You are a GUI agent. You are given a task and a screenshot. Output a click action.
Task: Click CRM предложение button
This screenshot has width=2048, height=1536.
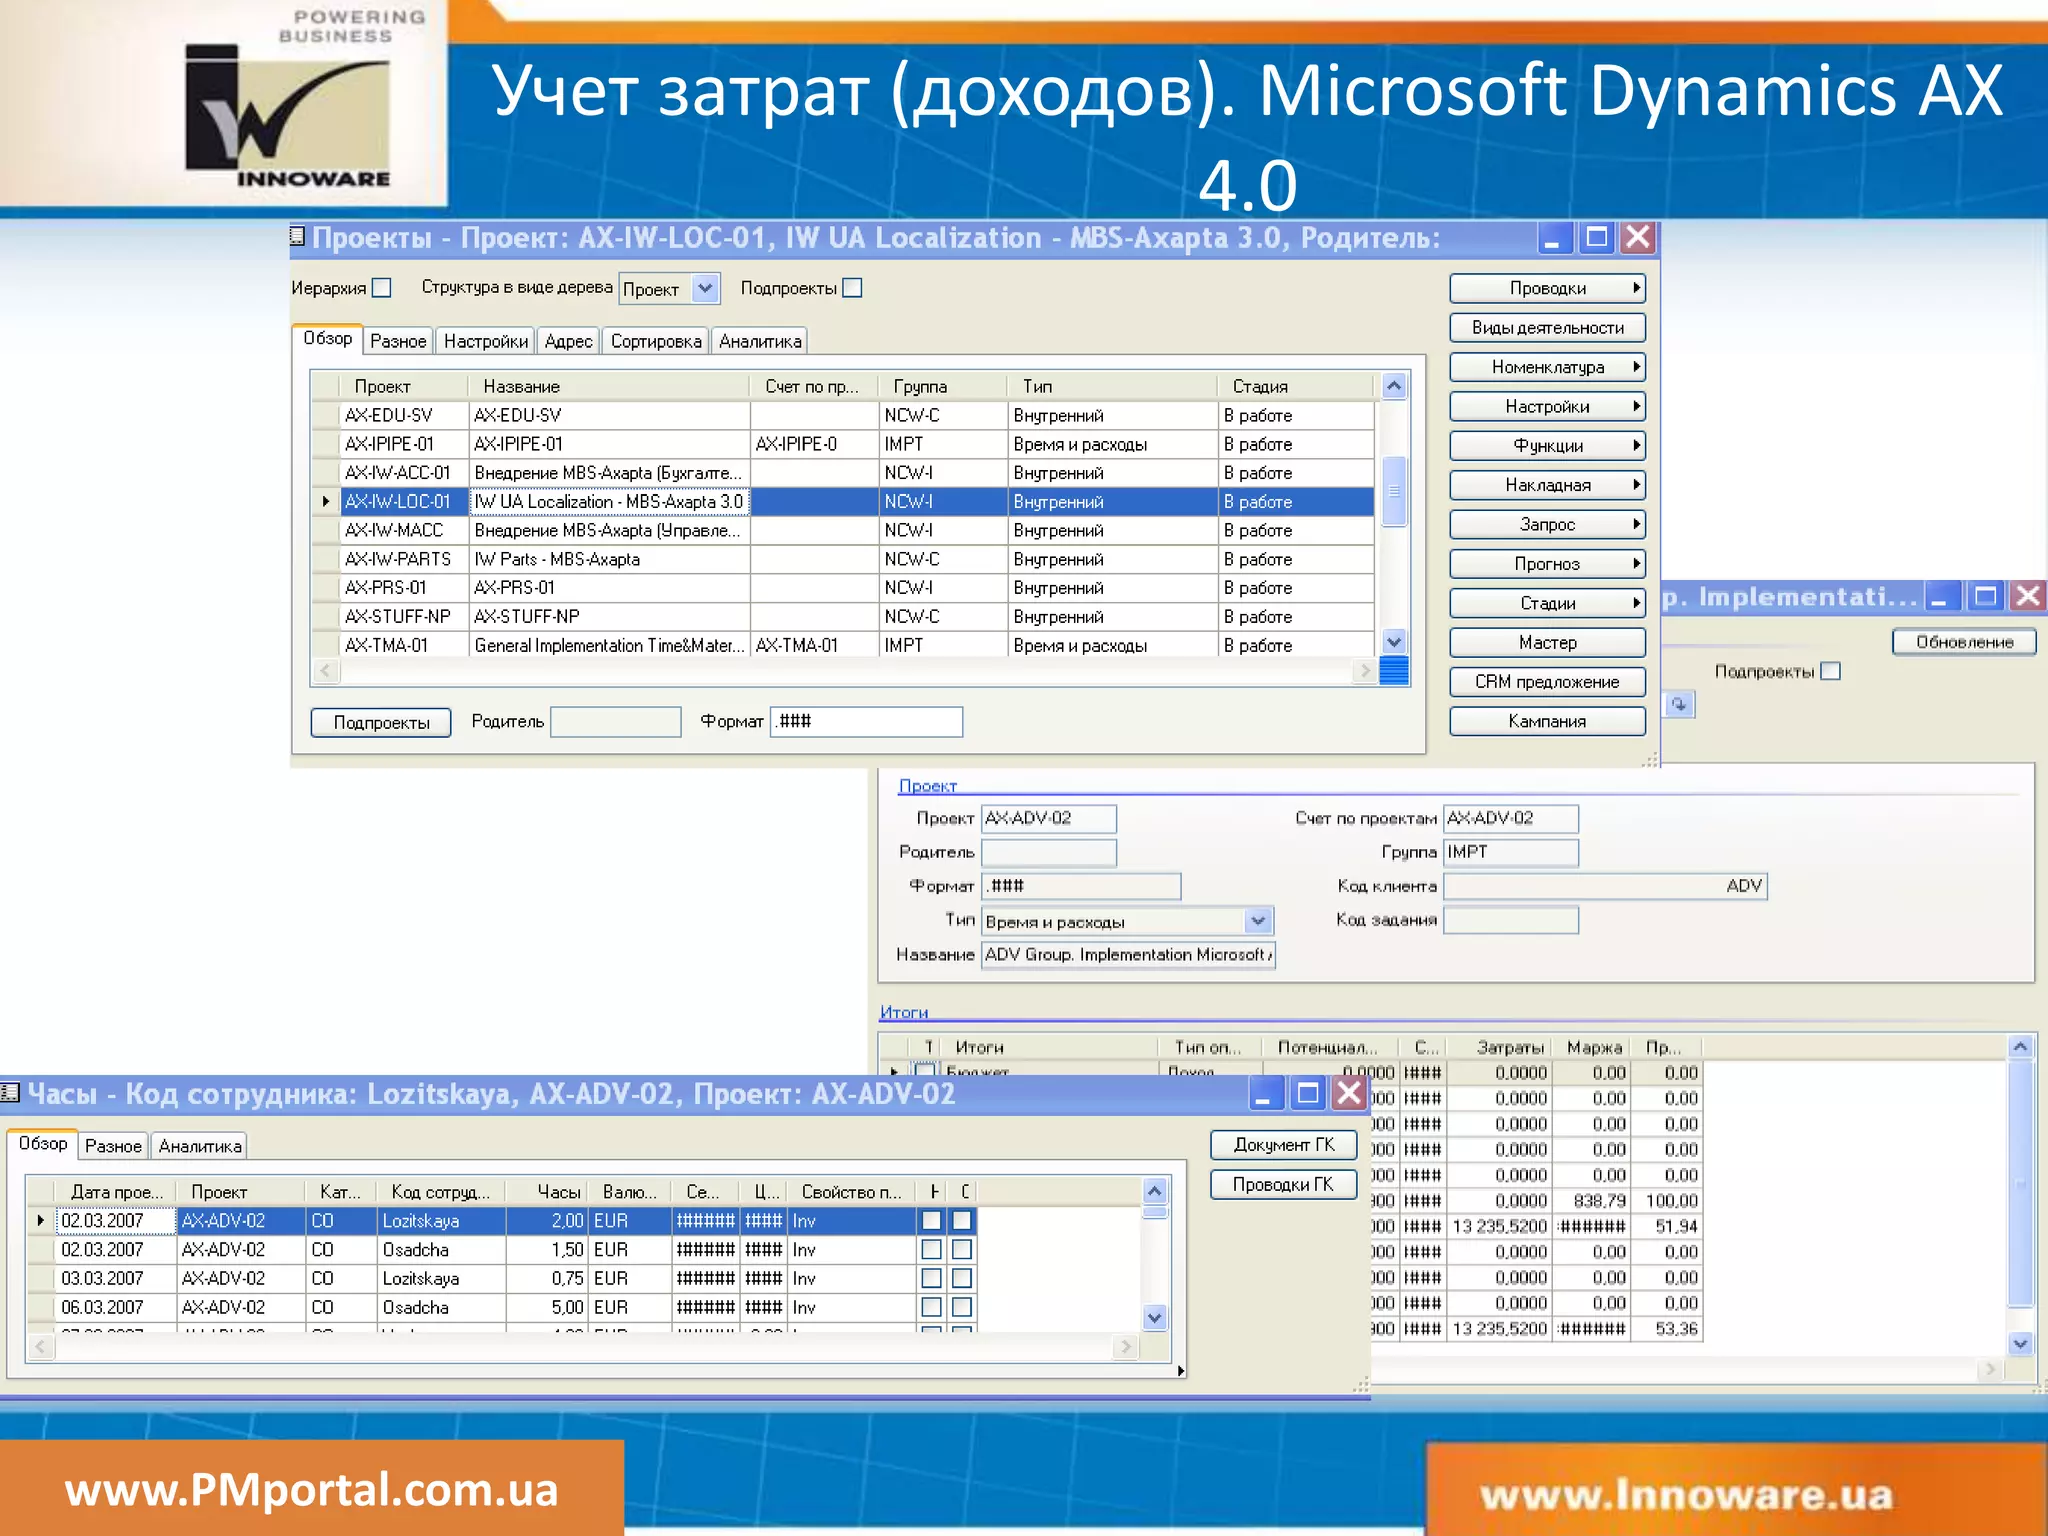point(1547,682)
